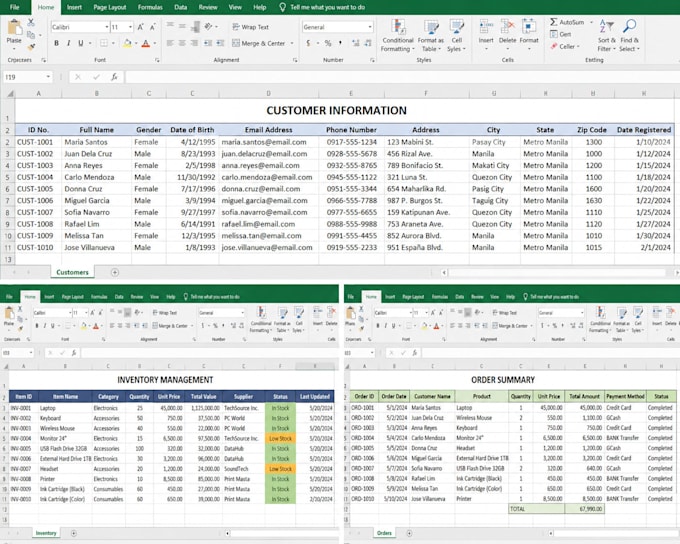Increase font size with the large A icon in the Customers window

click(141, 27)
